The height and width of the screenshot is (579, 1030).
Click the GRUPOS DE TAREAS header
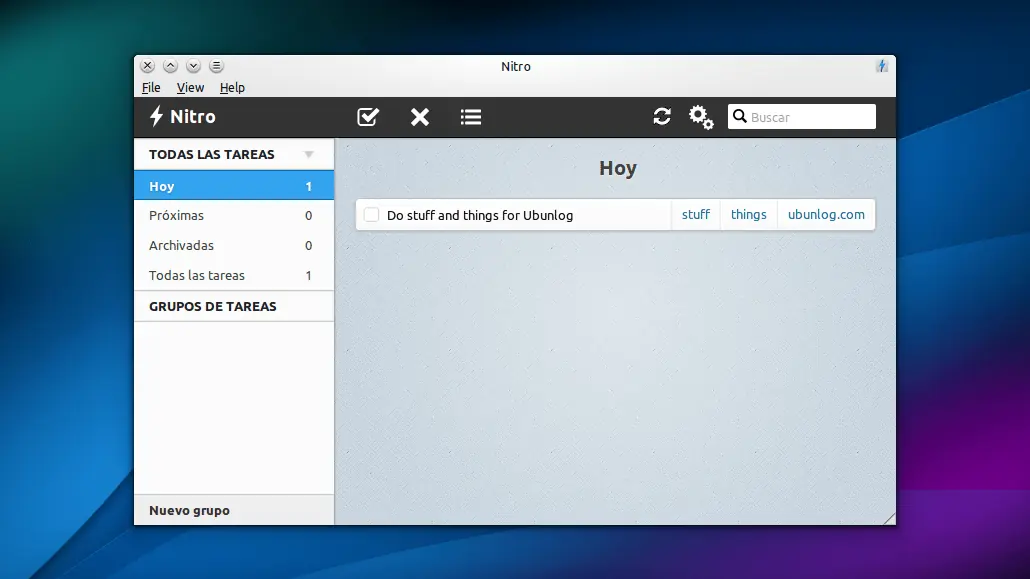pyautogui.click(x=234, y=306)
